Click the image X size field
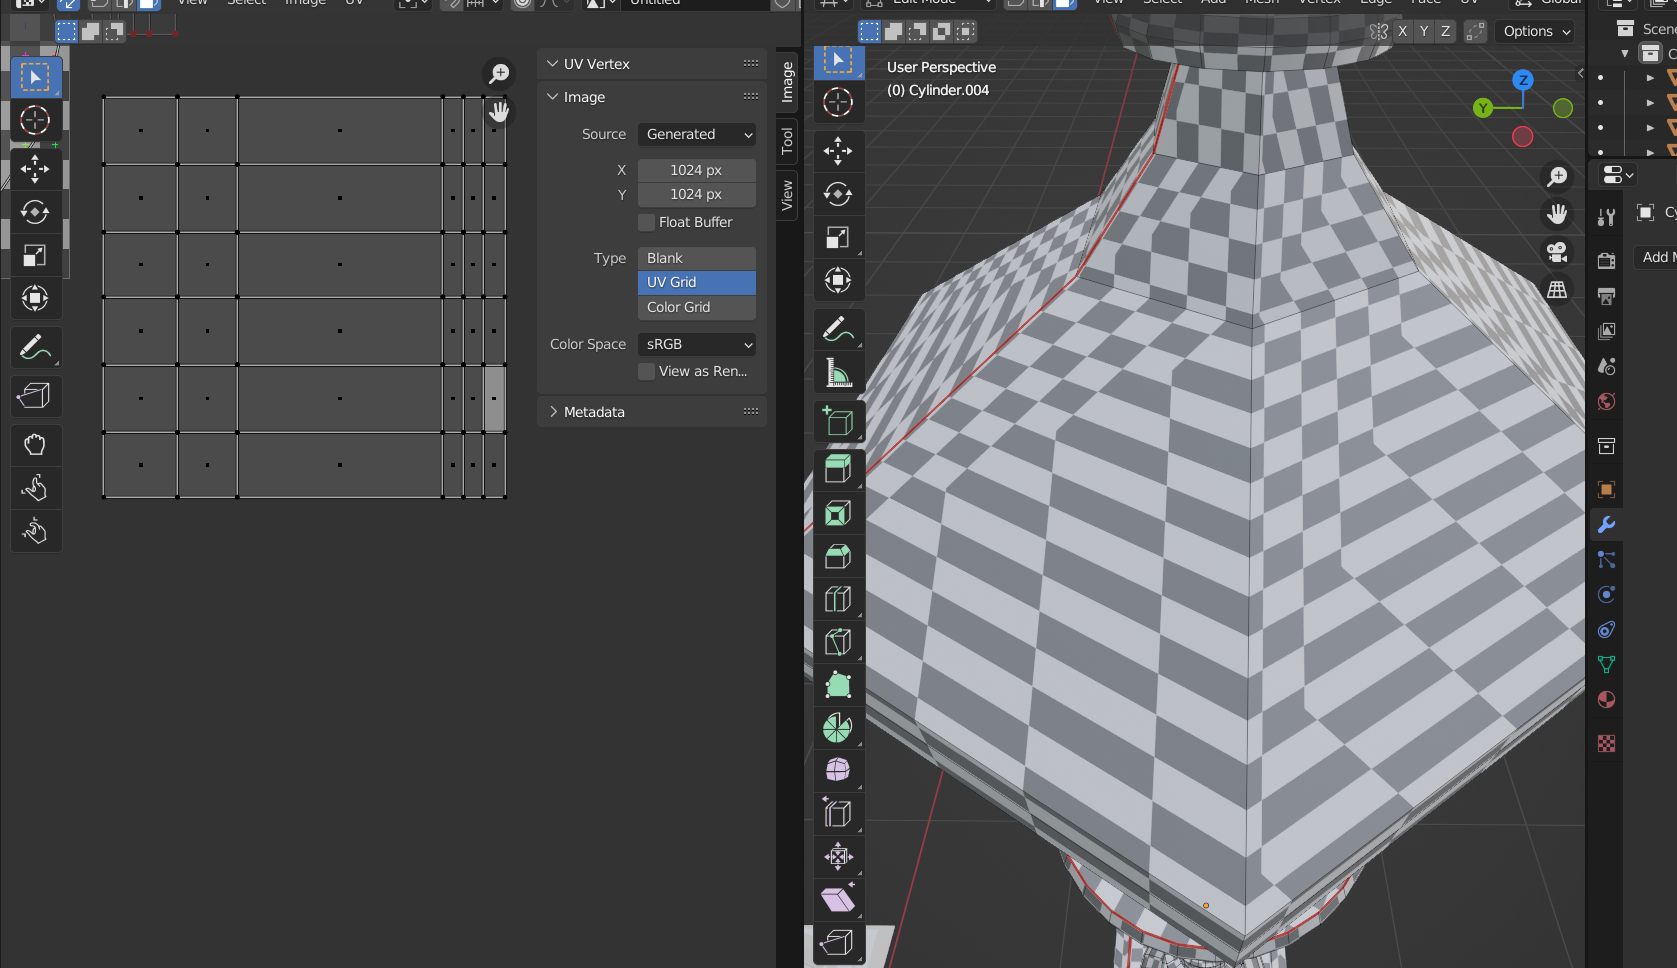This screenshot has height=968, width=1677. coord(697,170)
